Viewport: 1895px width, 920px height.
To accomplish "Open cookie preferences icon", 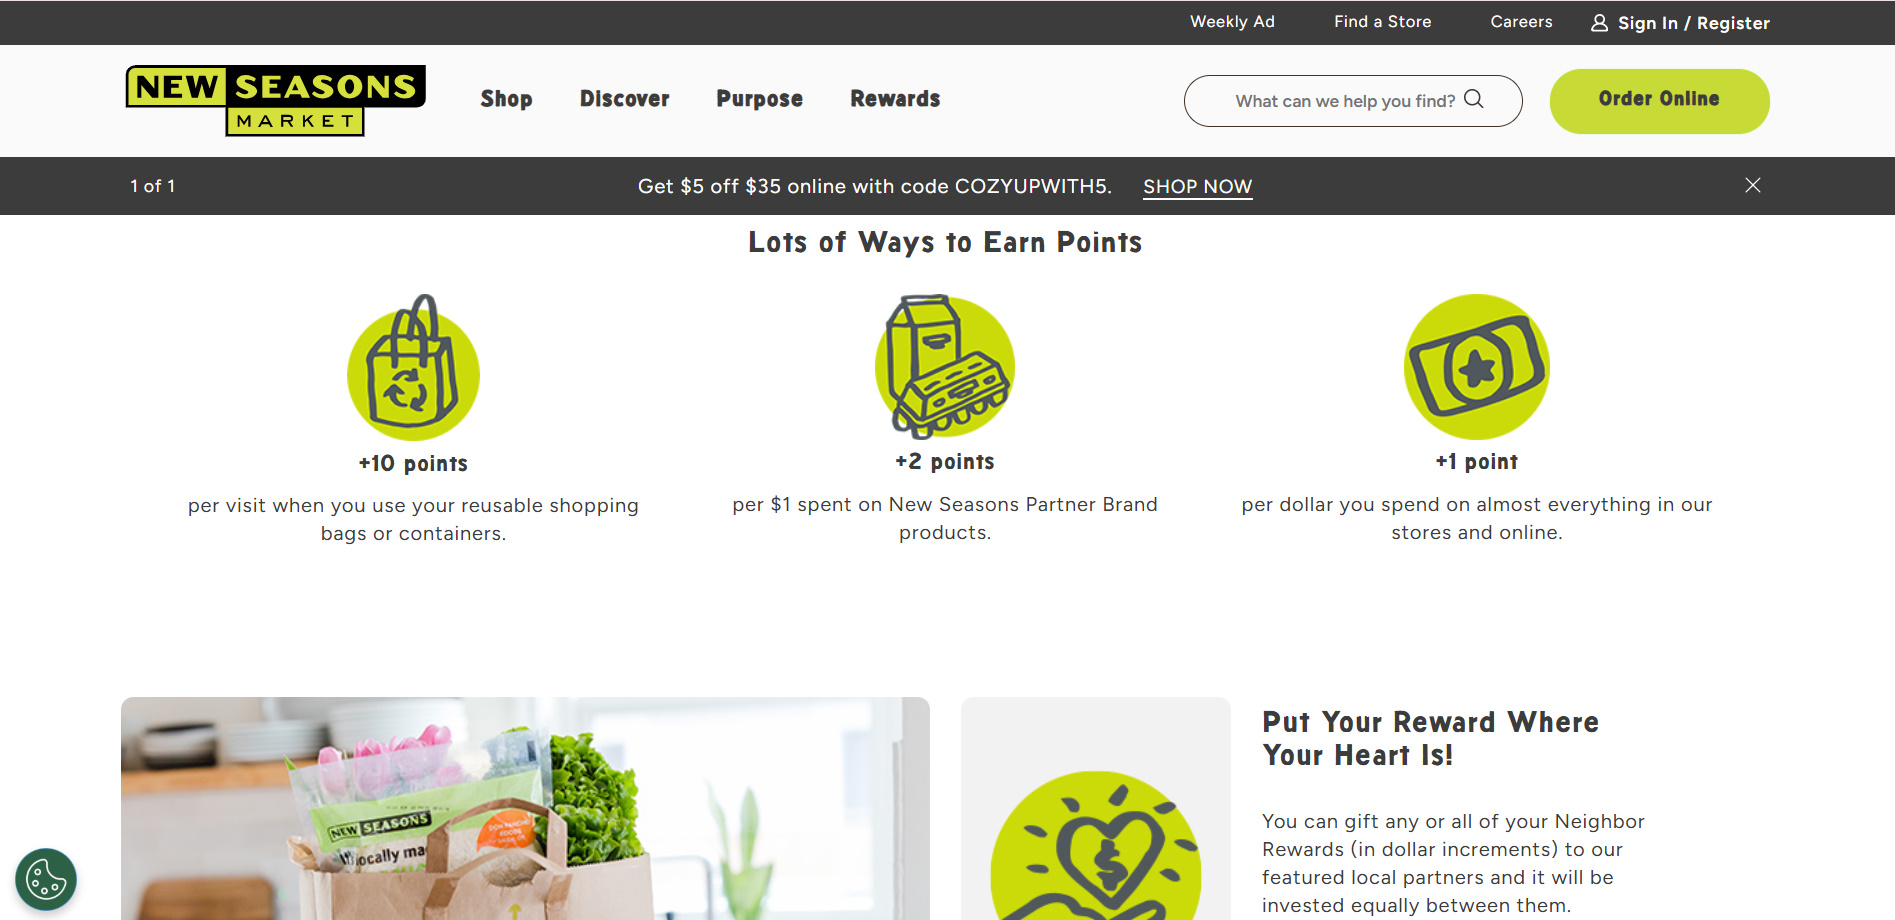I will point(46,880).
